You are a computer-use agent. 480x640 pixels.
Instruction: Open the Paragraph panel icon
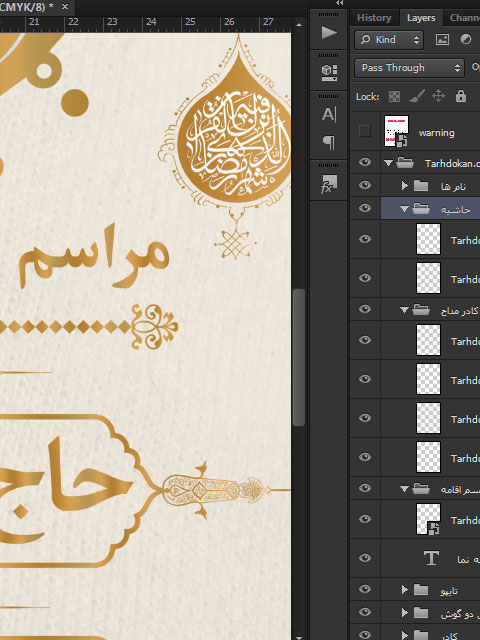point(329,142)
